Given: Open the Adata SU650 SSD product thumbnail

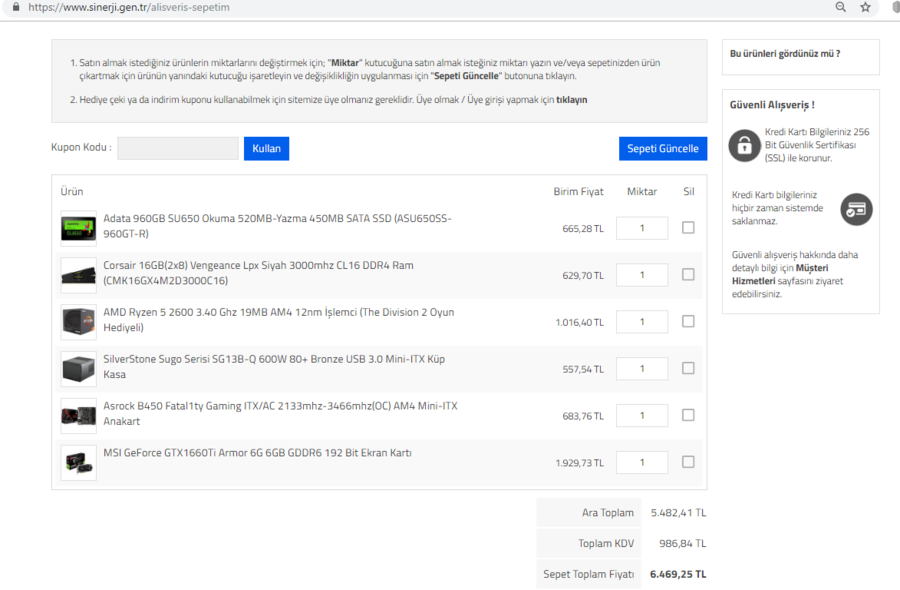Looking at the screenshot, I should point(78,228).
